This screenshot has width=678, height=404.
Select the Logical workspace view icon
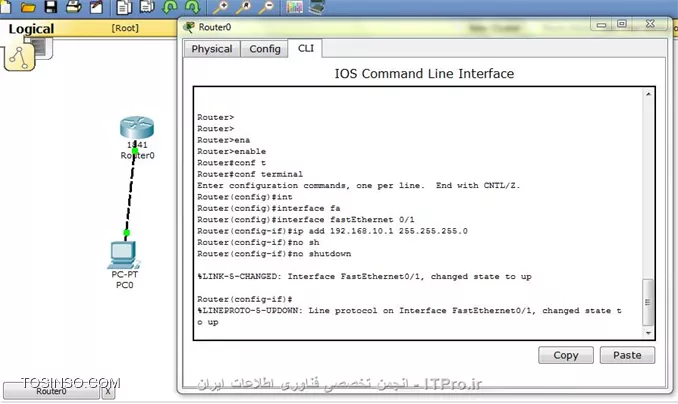[x=19, y=56]
